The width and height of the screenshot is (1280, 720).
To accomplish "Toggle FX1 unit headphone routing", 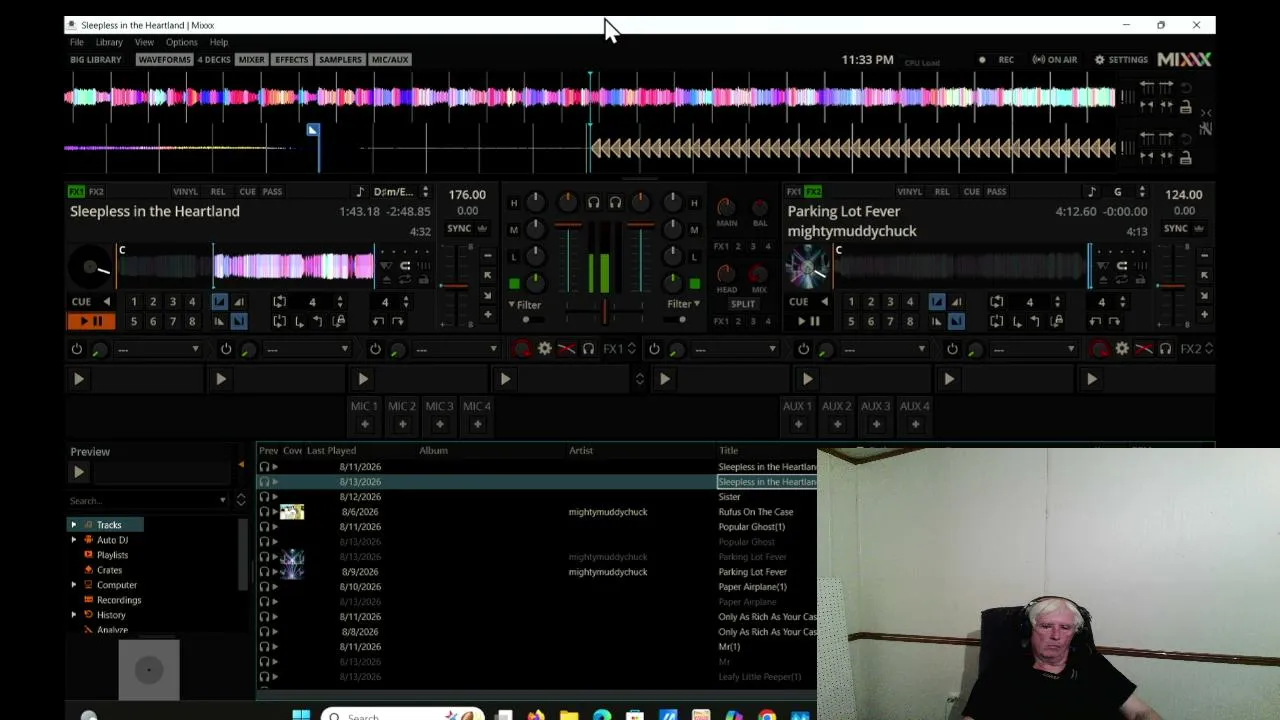I will (588, 349).
